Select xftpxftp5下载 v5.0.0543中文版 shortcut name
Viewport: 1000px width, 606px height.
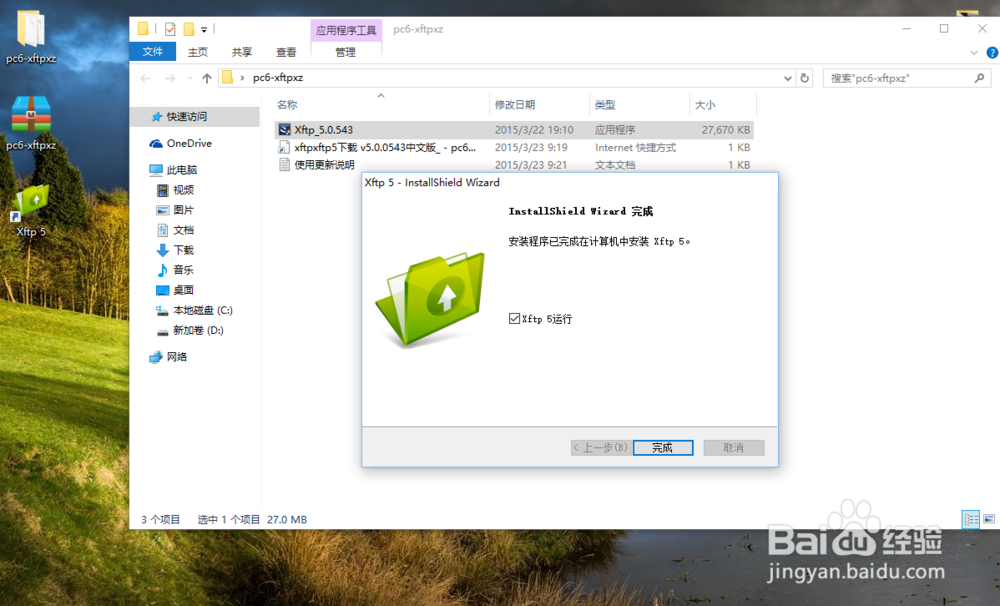point(385,147)
